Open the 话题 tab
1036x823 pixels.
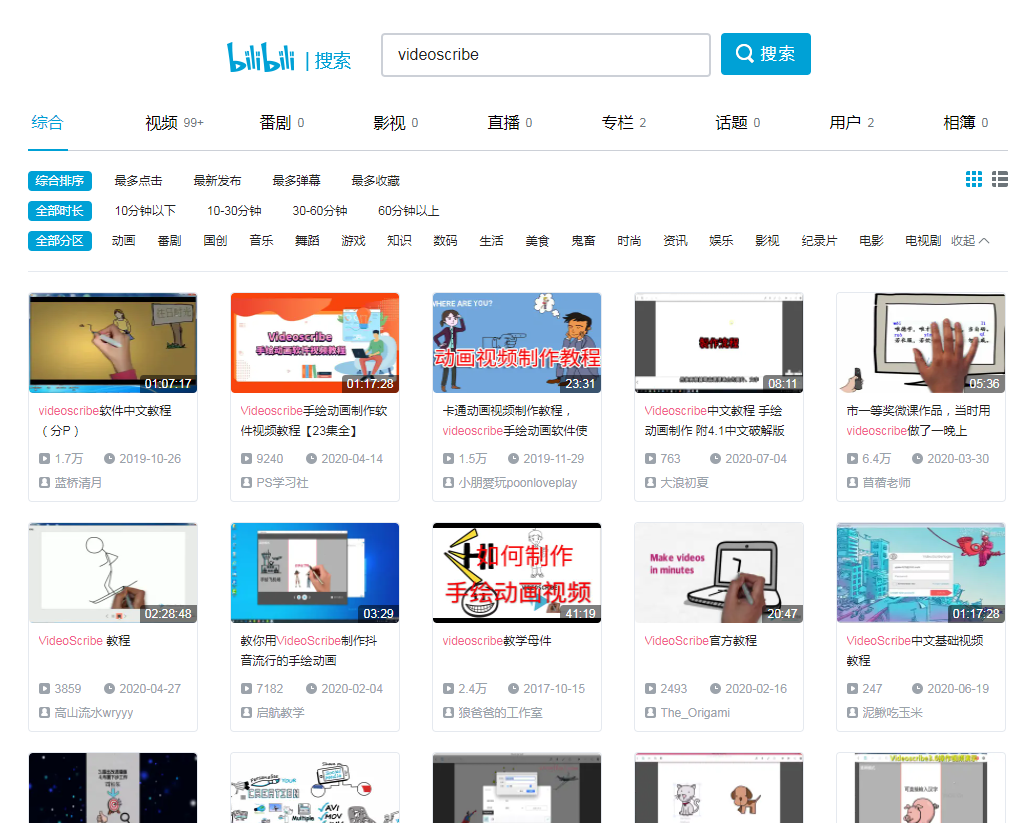(x=737, y=123)
